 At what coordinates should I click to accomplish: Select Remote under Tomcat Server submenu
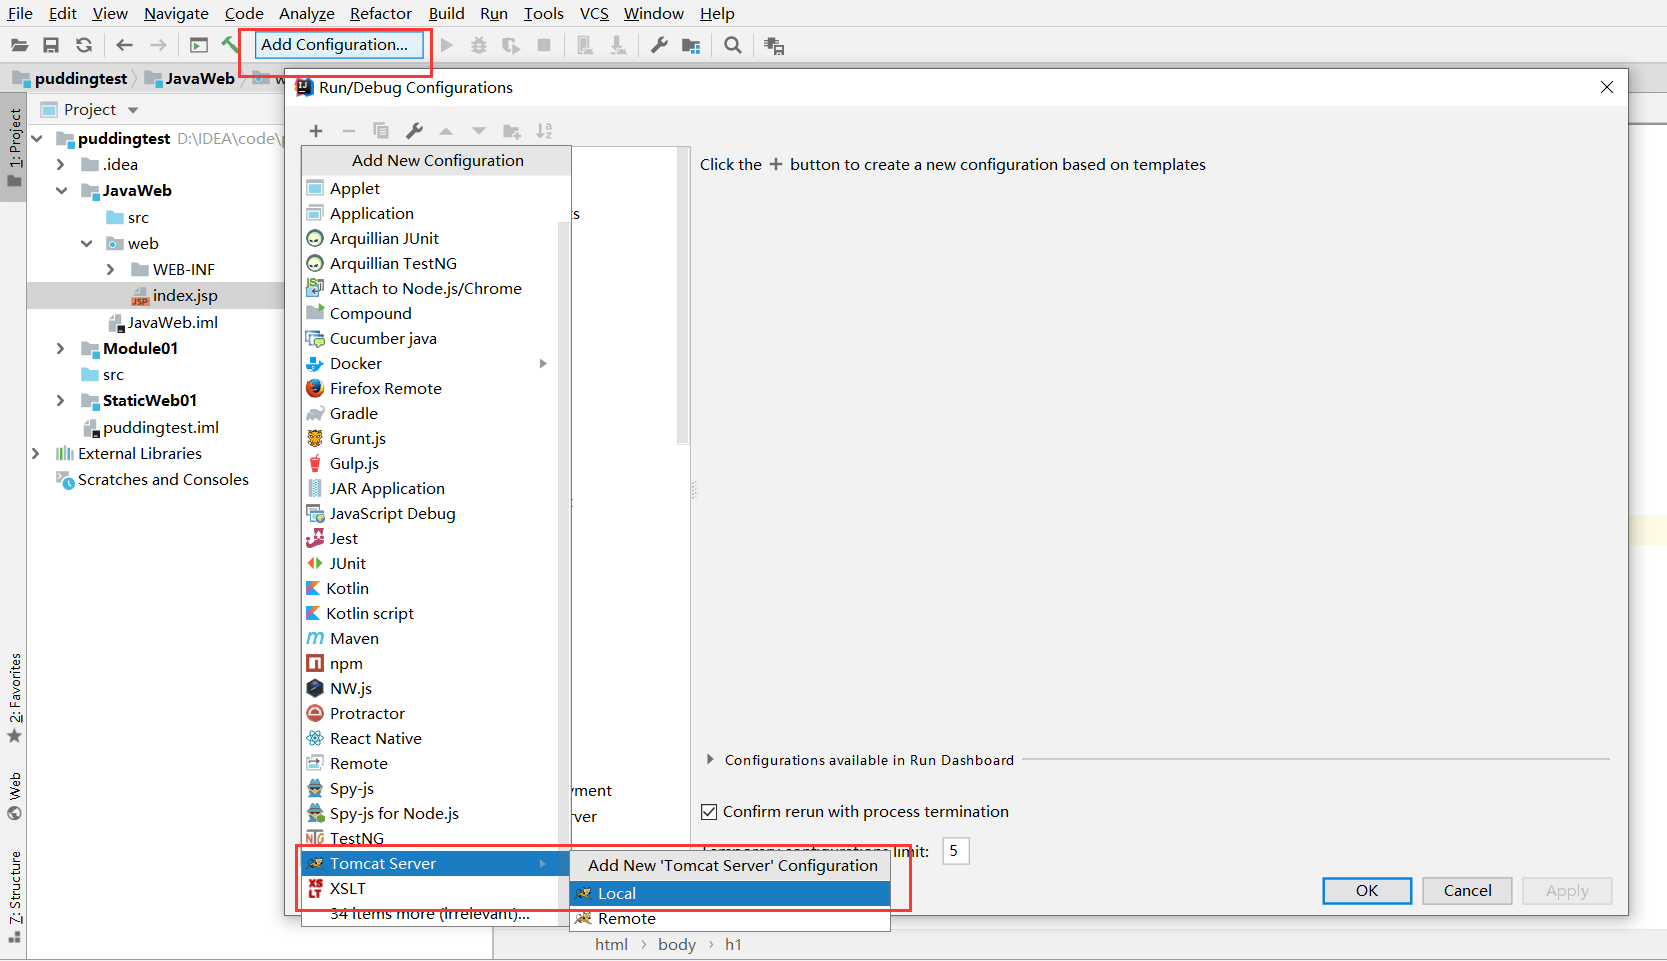pyautogui.click(x=730, y=919)
